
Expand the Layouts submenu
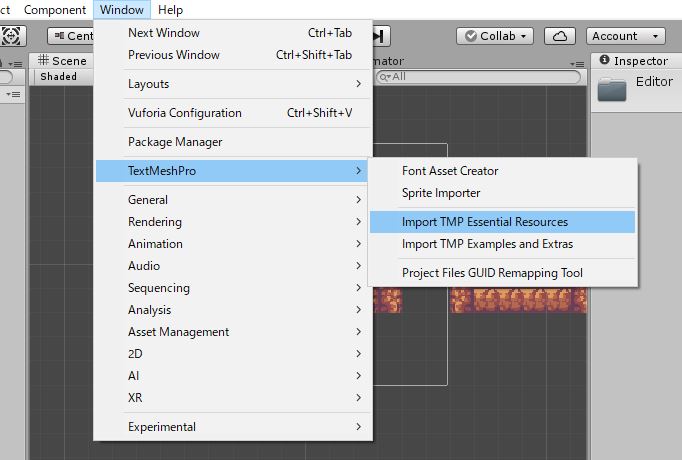[x=234, y=83]
